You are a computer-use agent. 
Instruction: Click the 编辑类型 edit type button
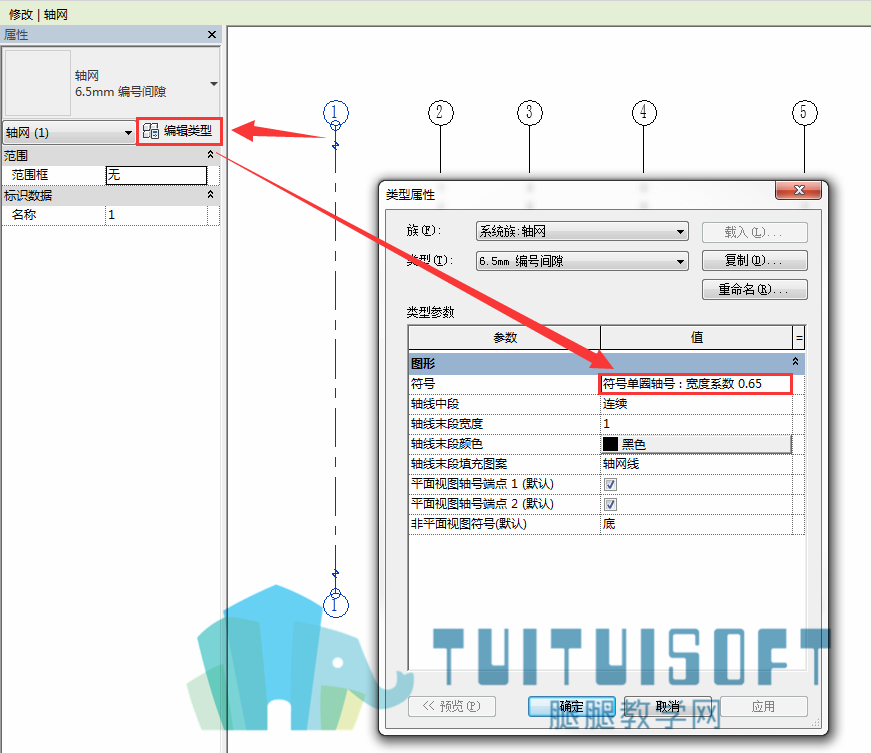(x=179, y=132)
